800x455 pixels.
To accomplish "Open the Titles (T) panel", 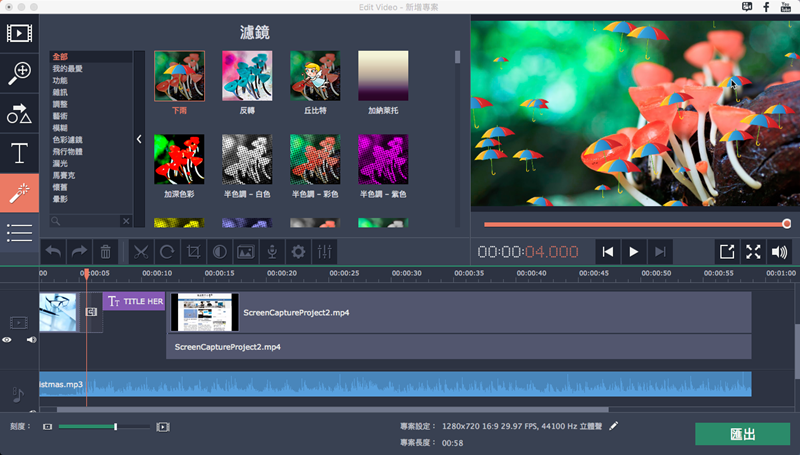I will pyautogui.click(x=19, y=153).
